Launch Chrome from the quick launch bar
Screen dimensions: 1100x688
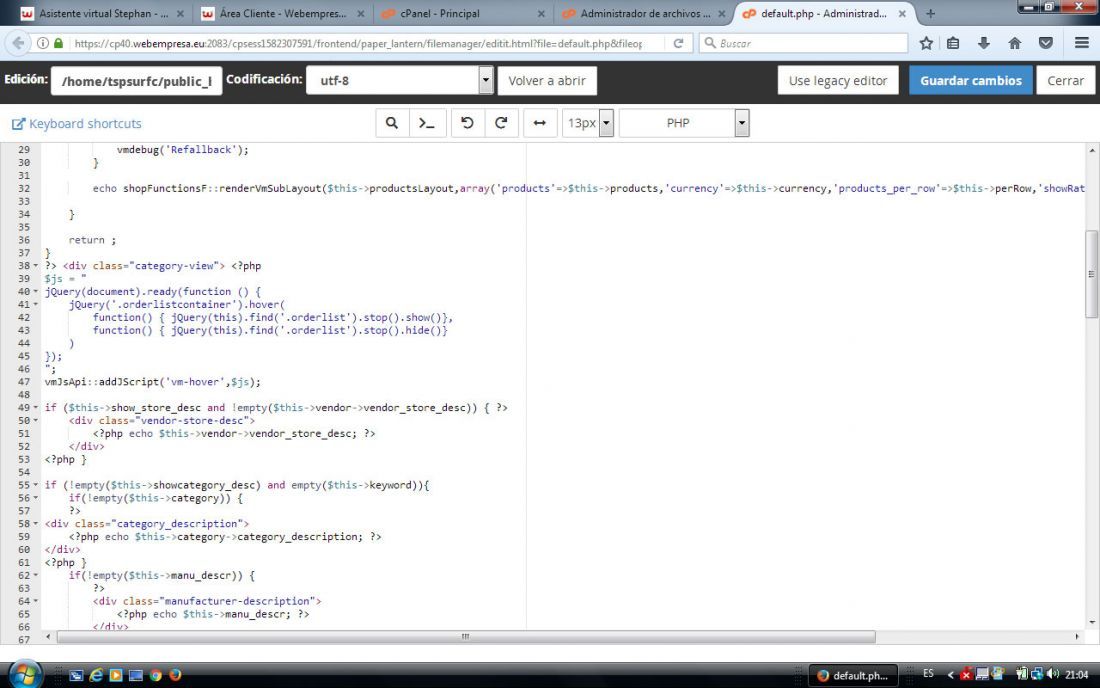click(156, 675)
